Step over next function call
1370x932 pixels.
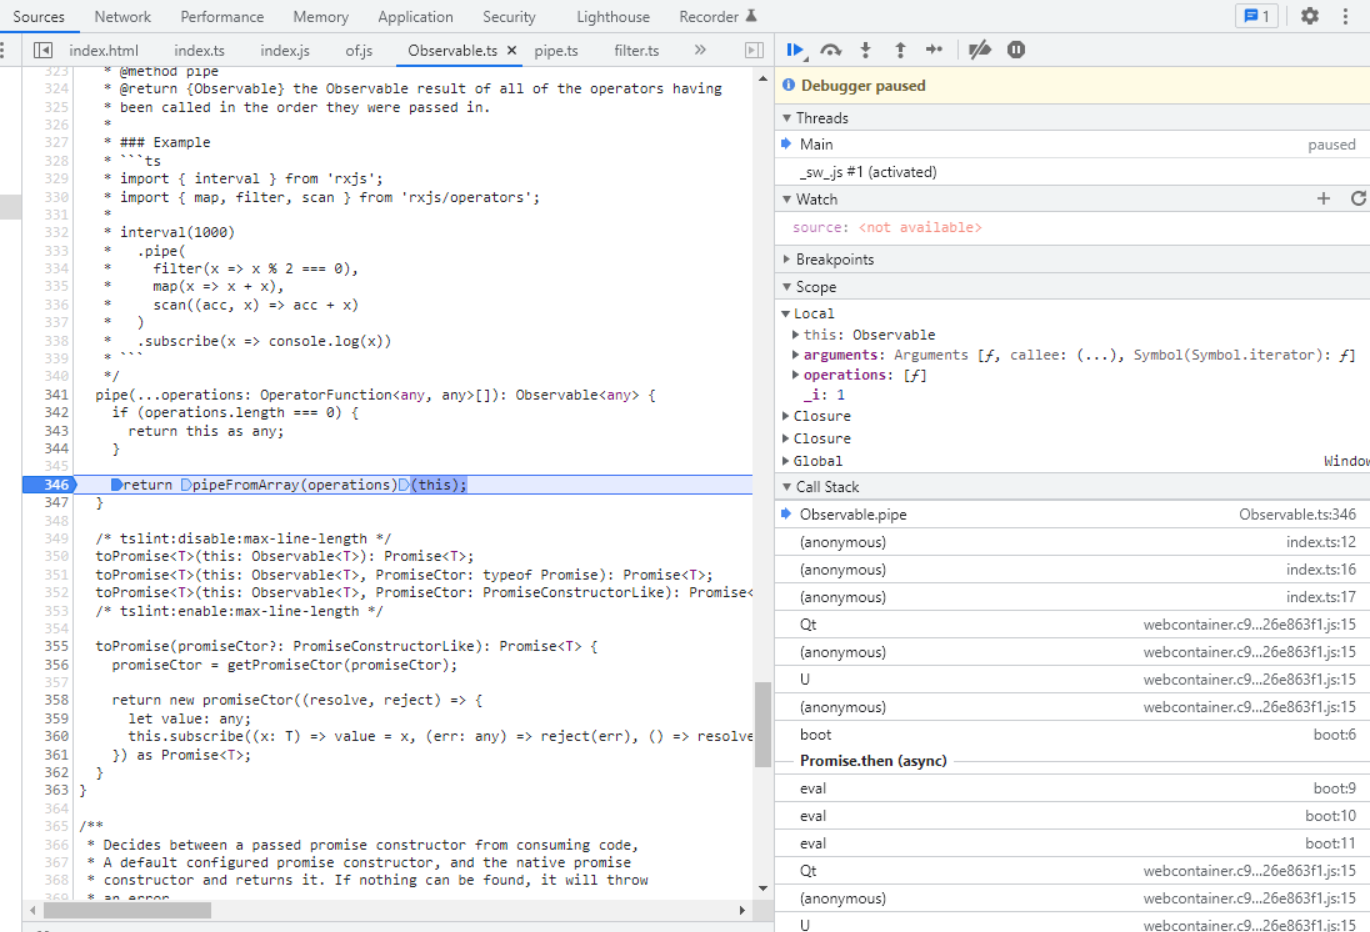click(x=830, y=50)
